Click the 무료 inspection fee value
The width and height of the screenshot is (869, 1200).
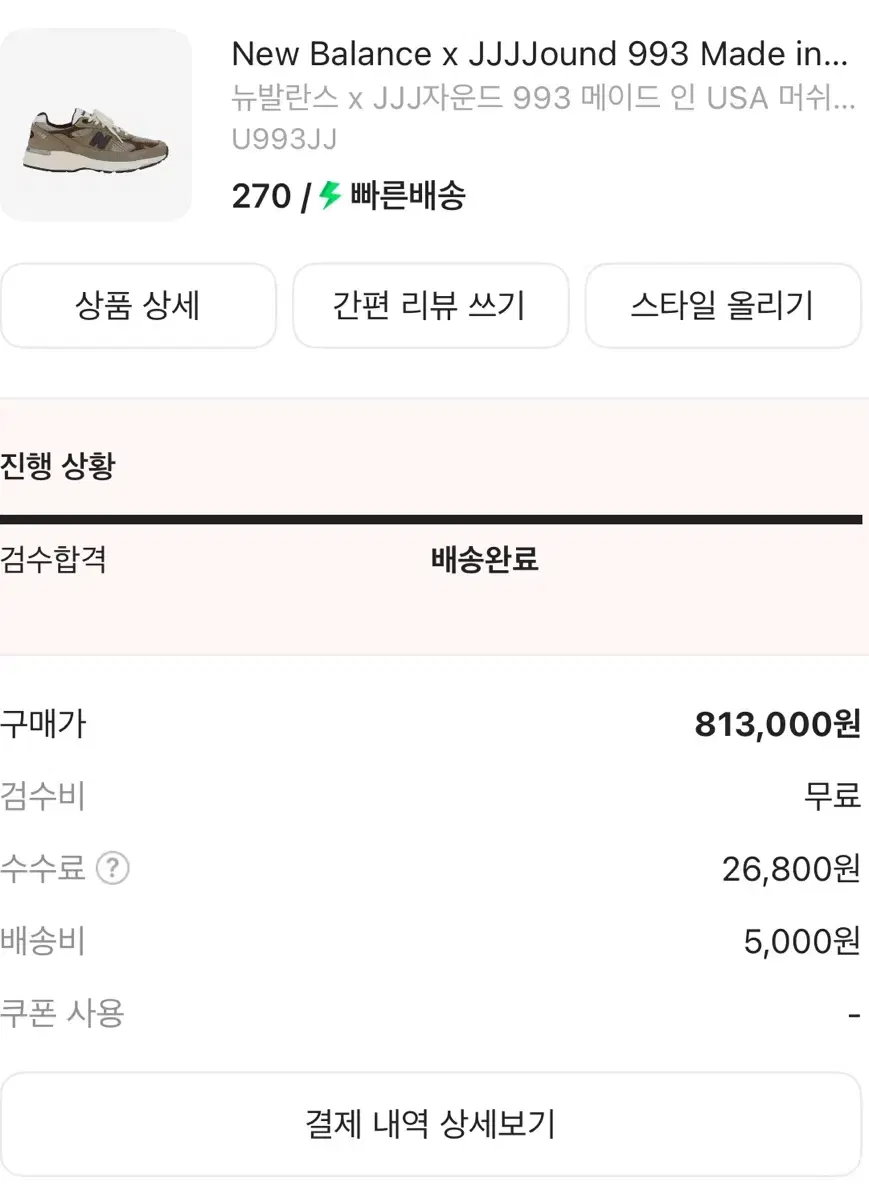pos(832,796)
